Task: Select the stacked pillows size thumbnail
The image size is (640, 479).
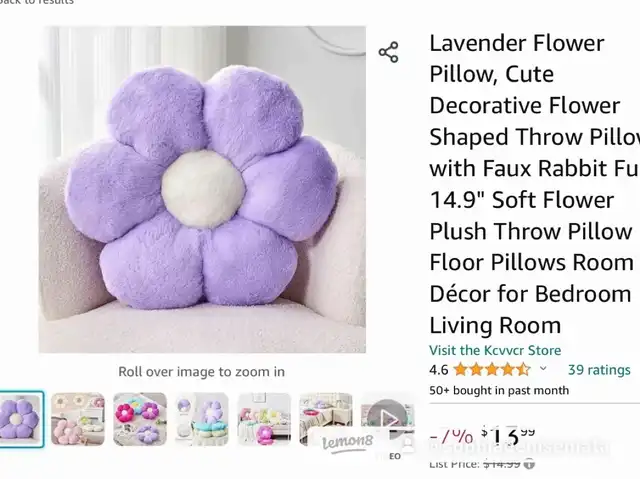Action: coord(202,419)
